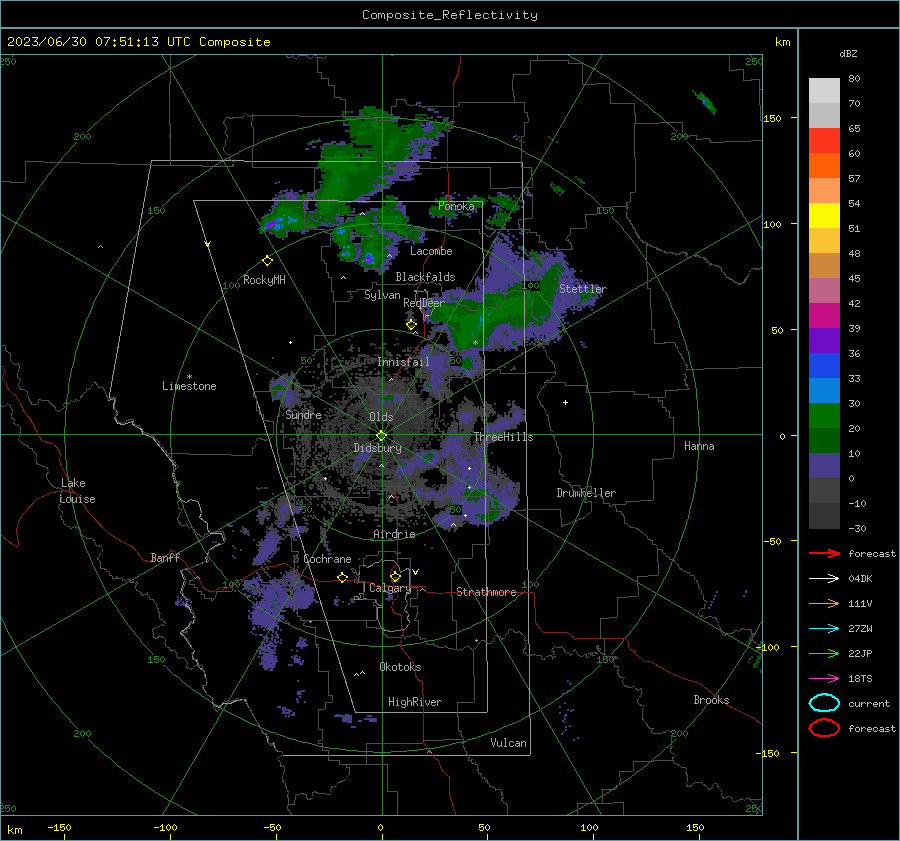Screen dimensions: 900x841
Task: Click the Airdrie city label
Action: [x=394, y=534]
